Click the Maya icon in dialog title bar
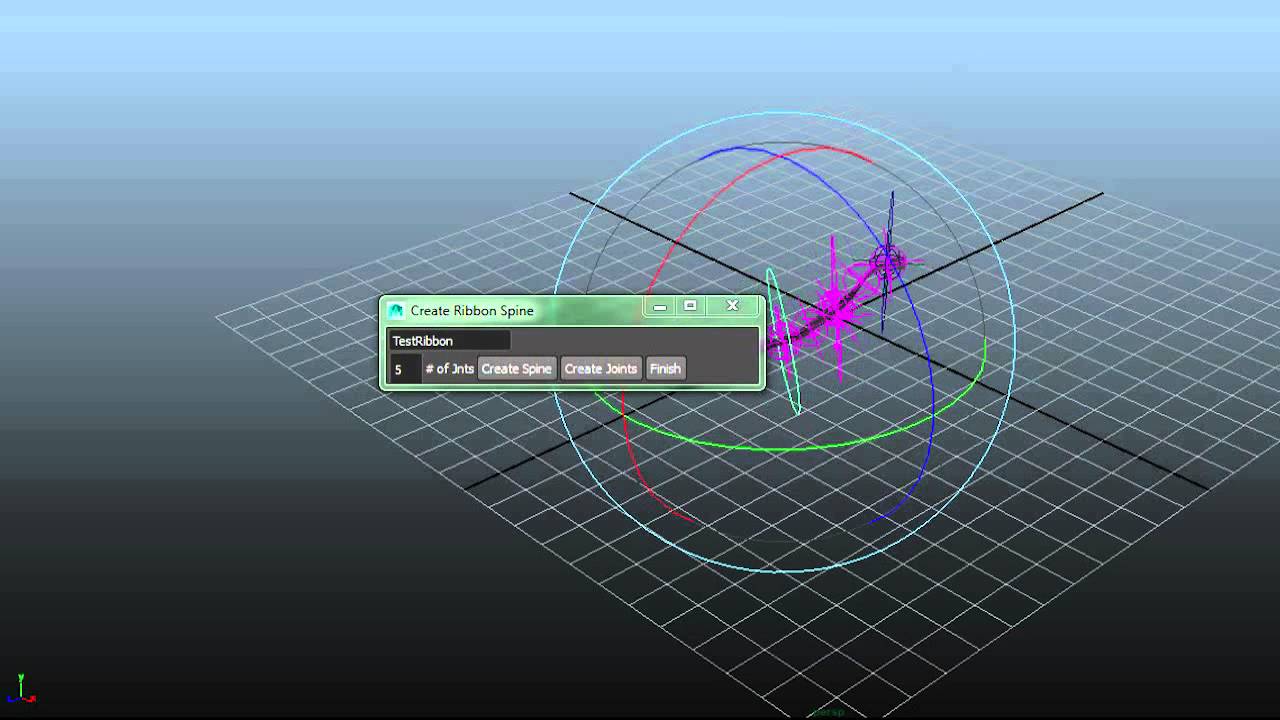 (396, 311)
